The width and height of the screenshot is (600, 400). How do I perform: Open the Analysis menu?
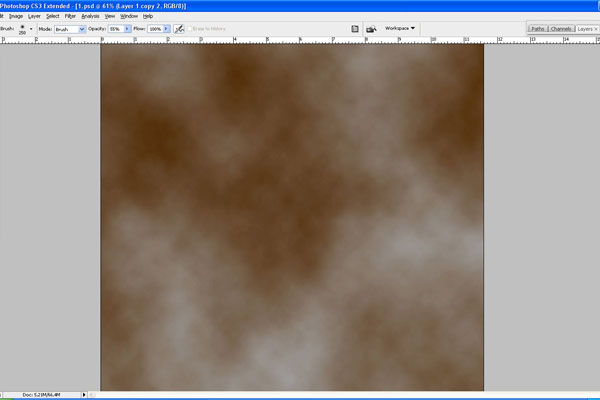pos(90,16)
